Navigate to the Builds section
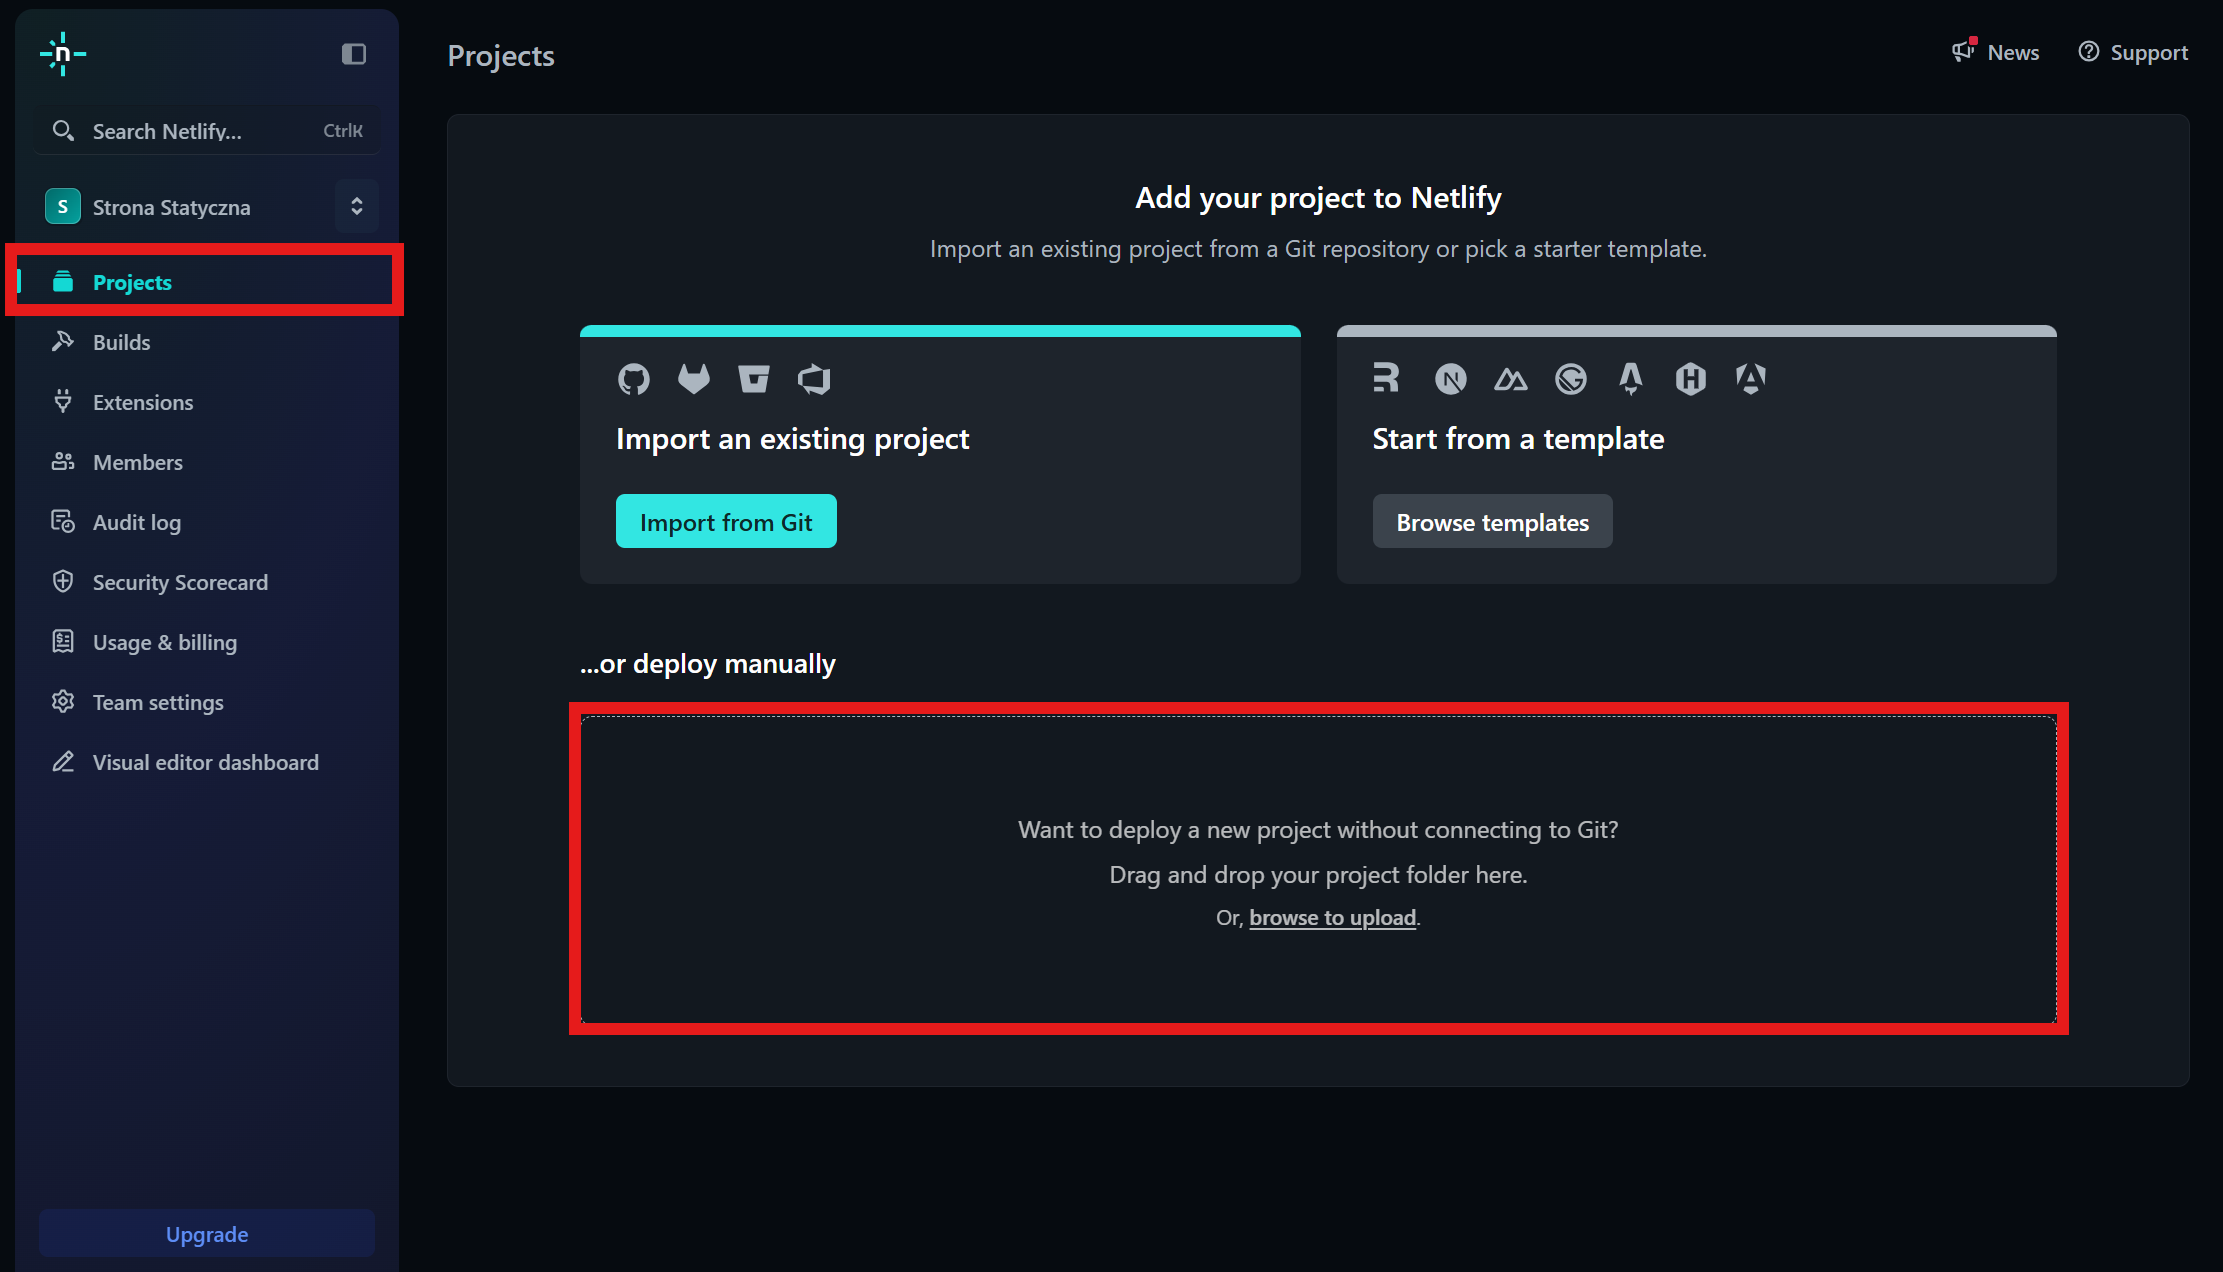This screenshot has width=2223, height=1272. tap(124, 341)
